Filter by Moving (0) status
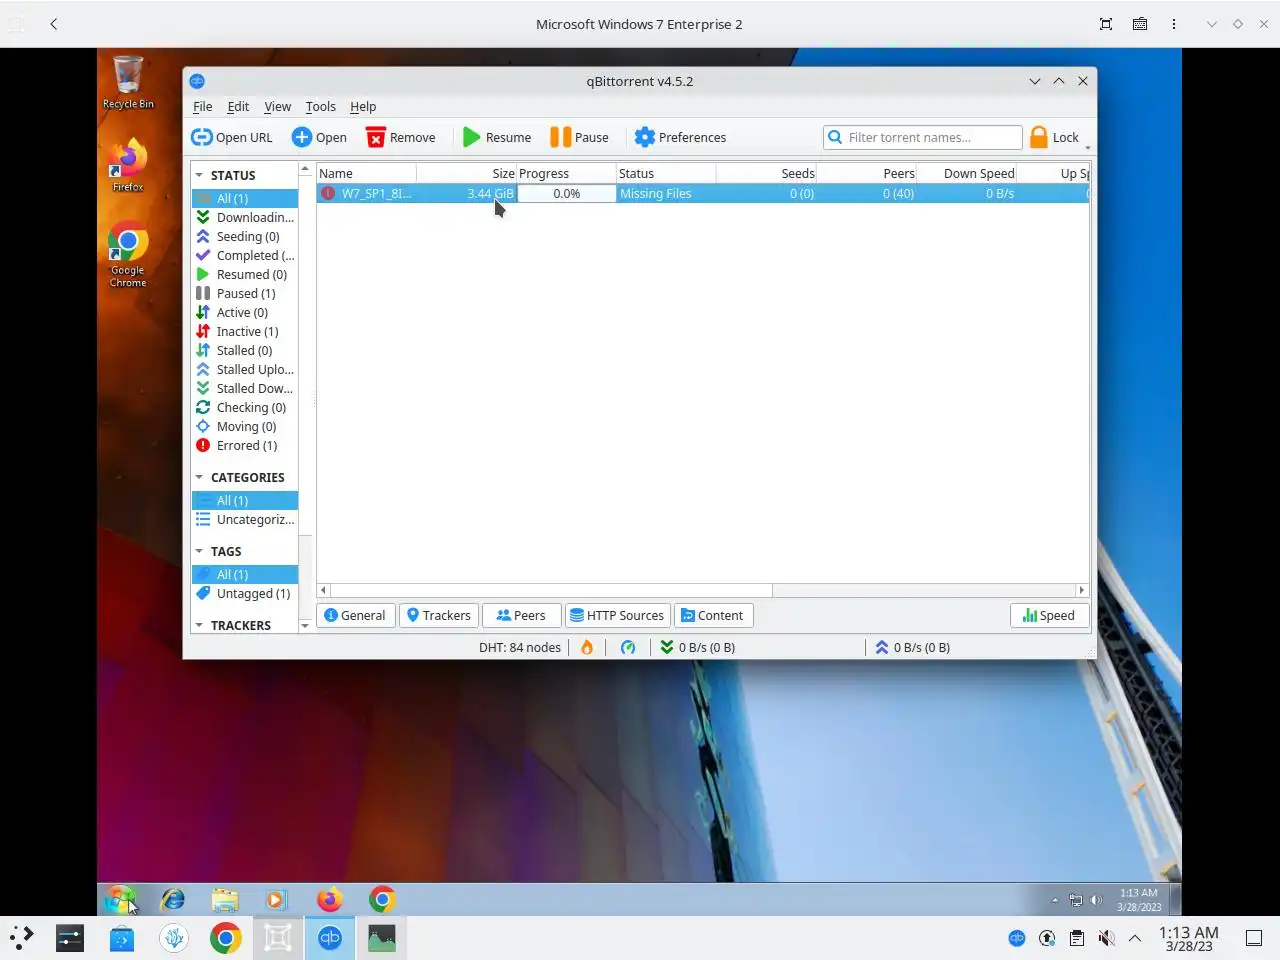Image resolution: width=1280 pixels, height=960 pixels. (245, 426)
